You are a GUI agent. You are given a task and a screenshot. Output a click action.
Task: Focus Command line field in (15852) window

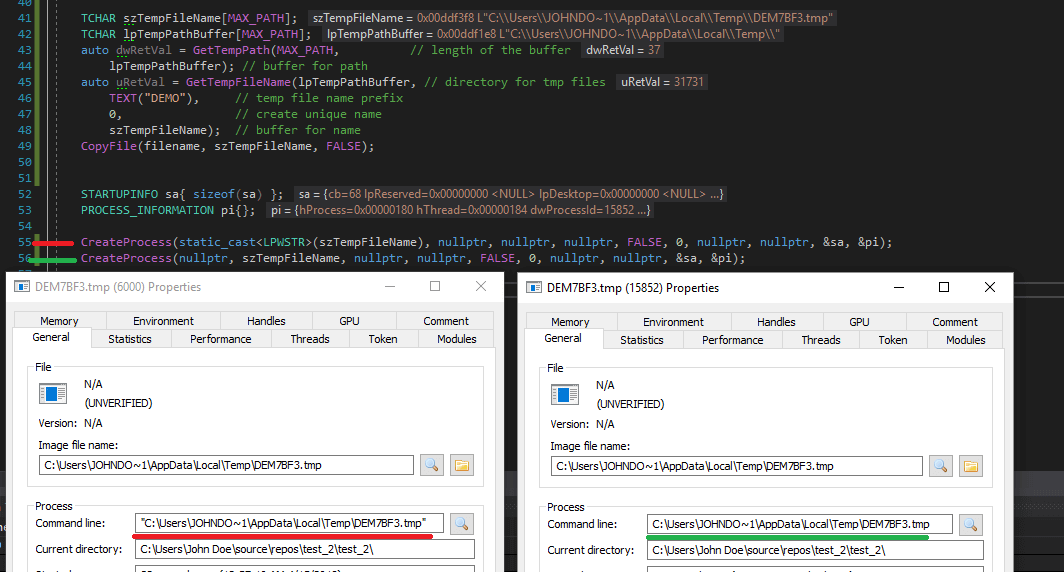pos(799,525)
